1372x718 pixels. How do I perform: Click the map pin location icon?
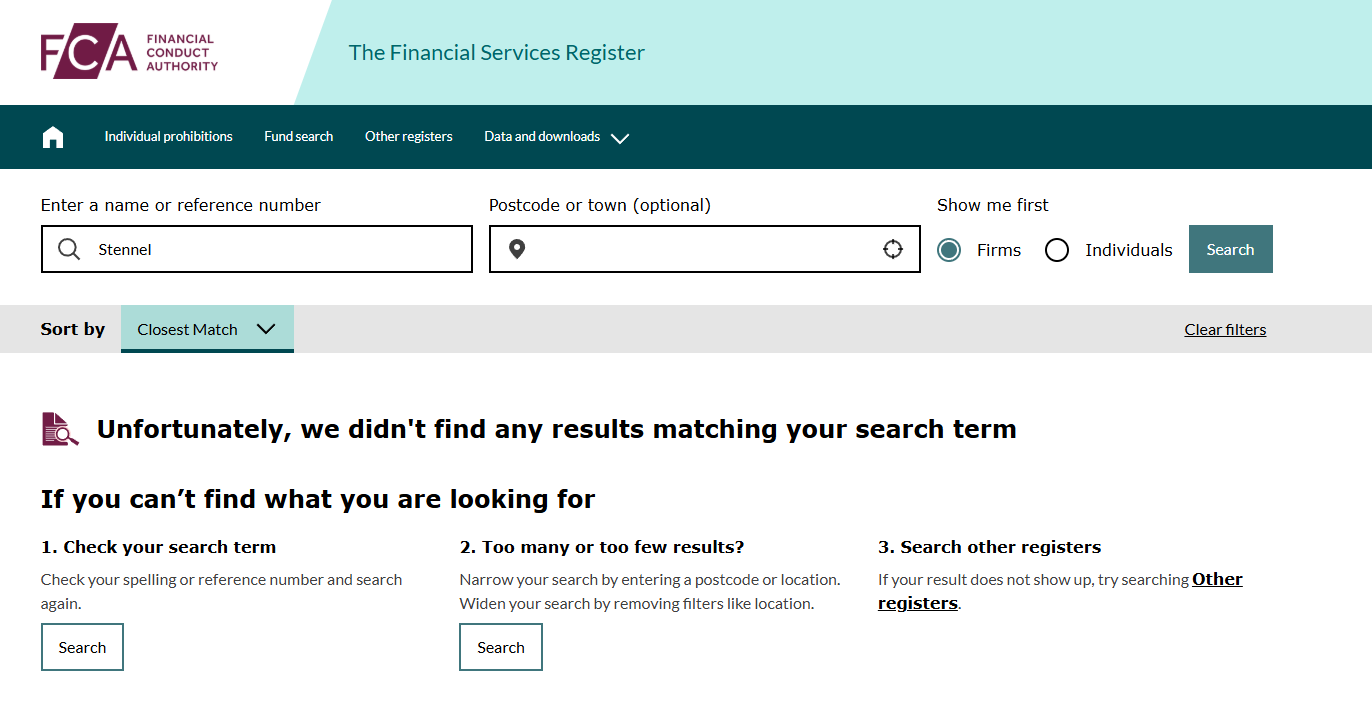coord(517,249)
